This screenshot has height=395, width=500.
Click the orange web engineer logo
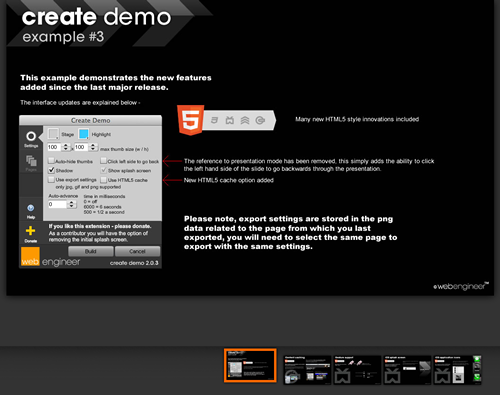point(30,256)
